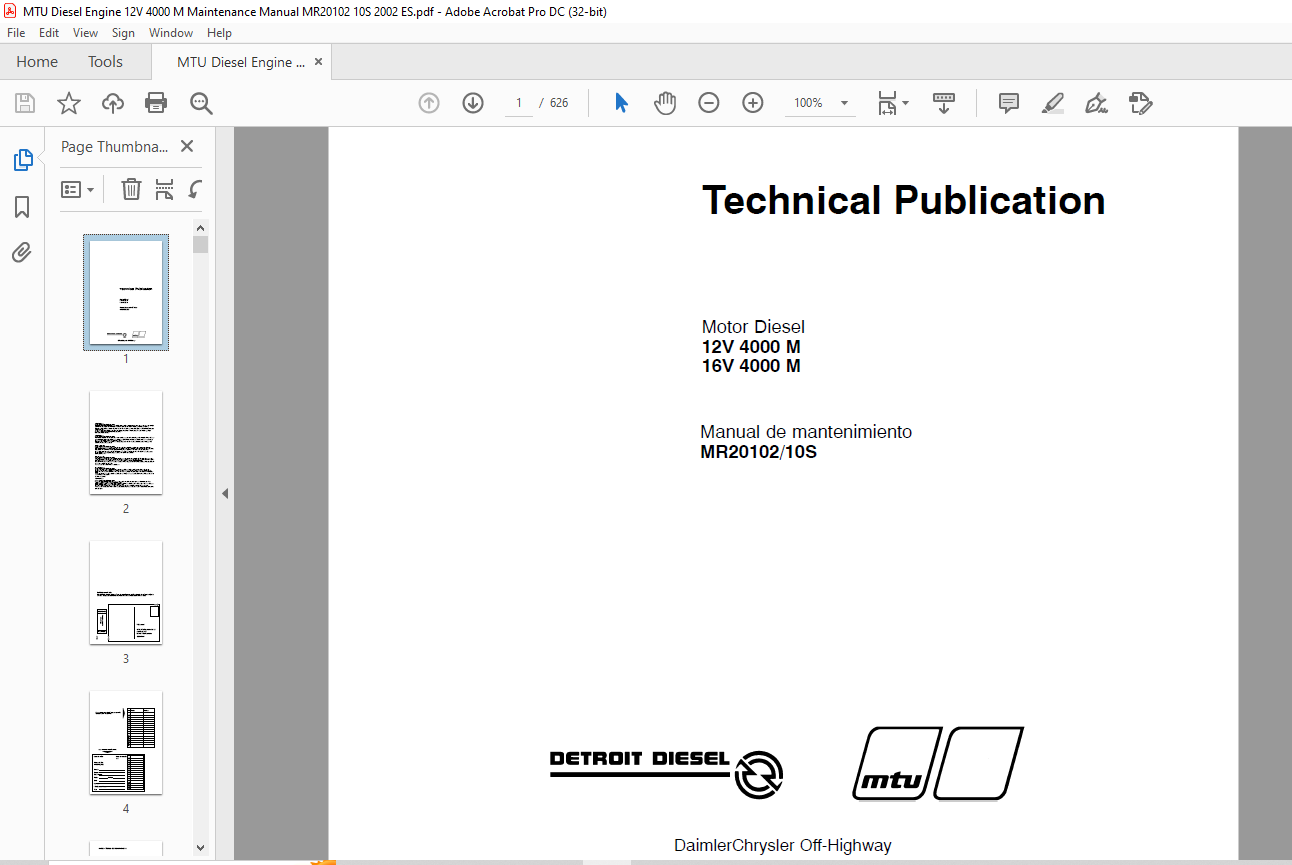Go to next page arrow
Screen dimensions: 1292x865
pos(473,103)
